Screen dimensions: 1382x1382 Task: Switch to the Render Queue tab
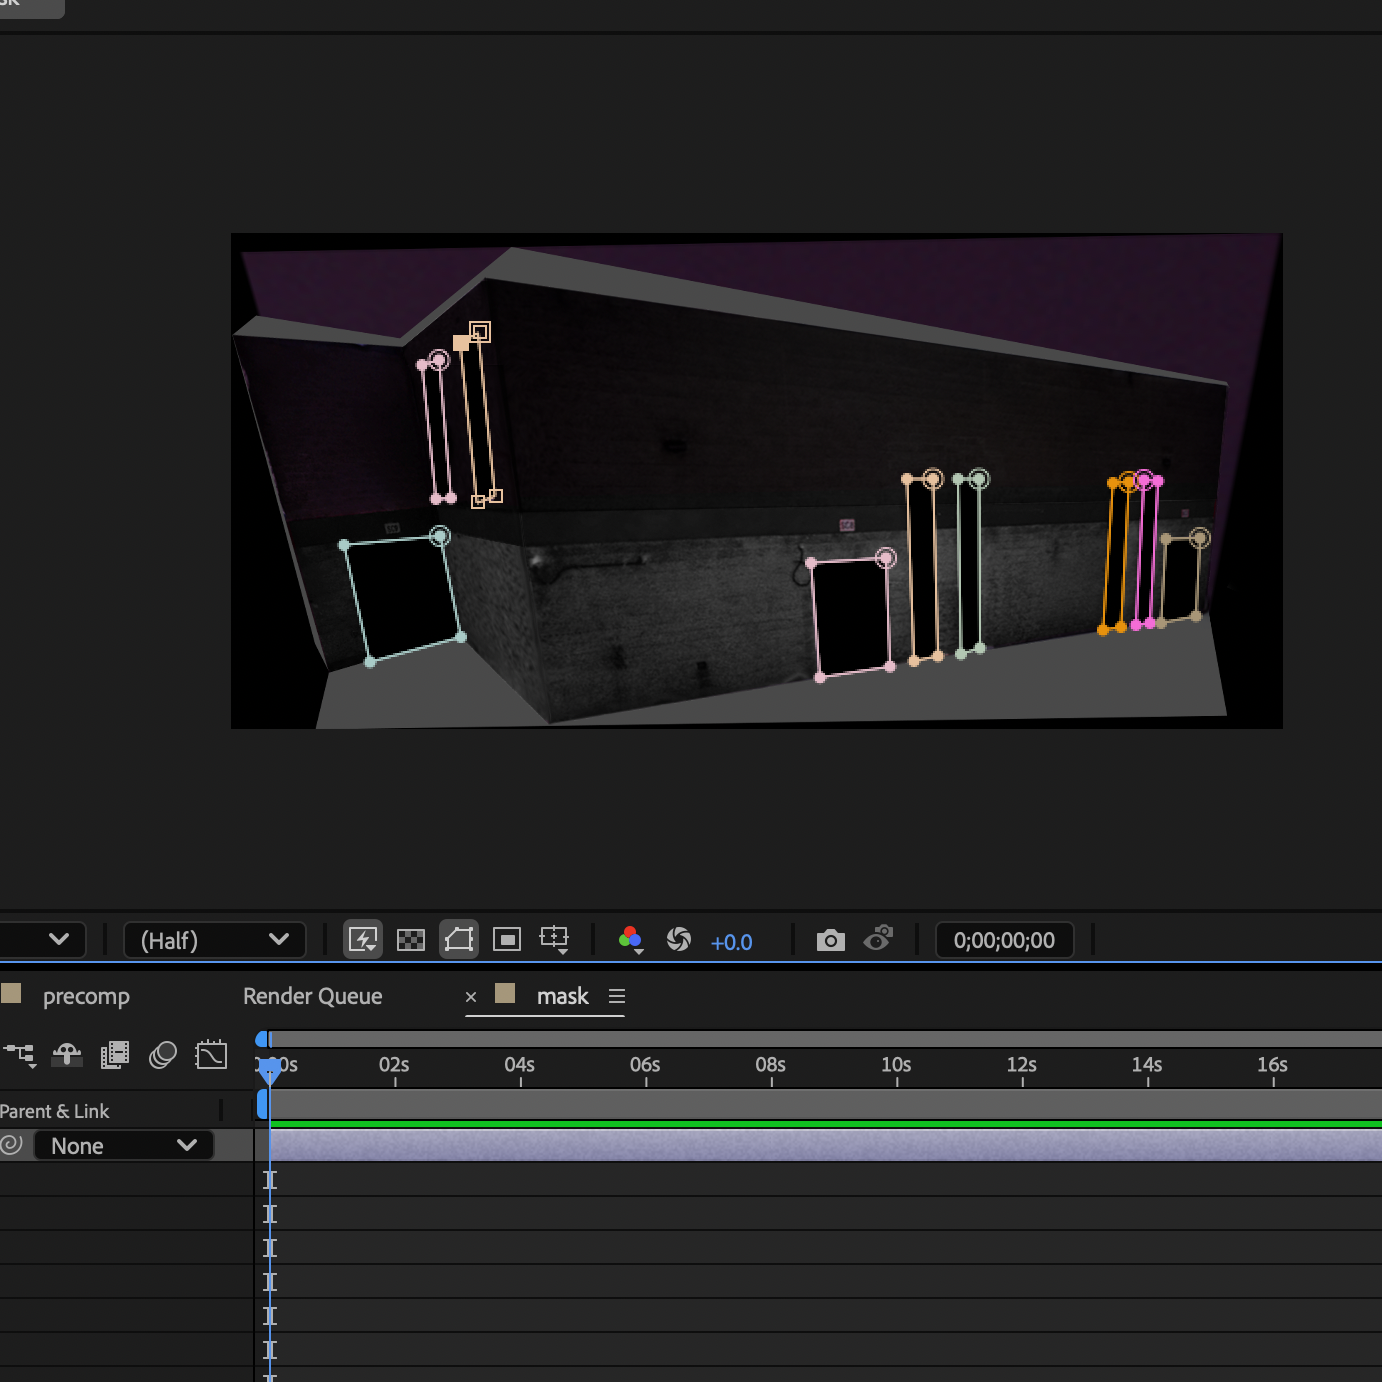[x=312, y=996]
